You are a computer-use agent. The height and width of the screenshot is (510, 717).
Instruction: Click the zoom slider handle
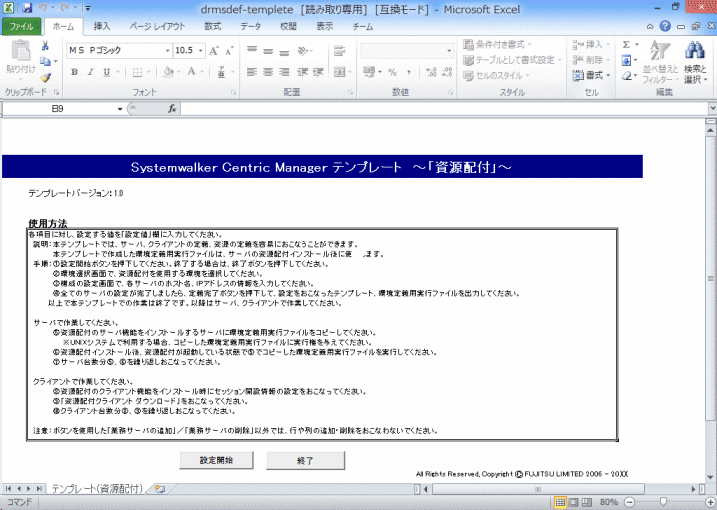point(663,502)
